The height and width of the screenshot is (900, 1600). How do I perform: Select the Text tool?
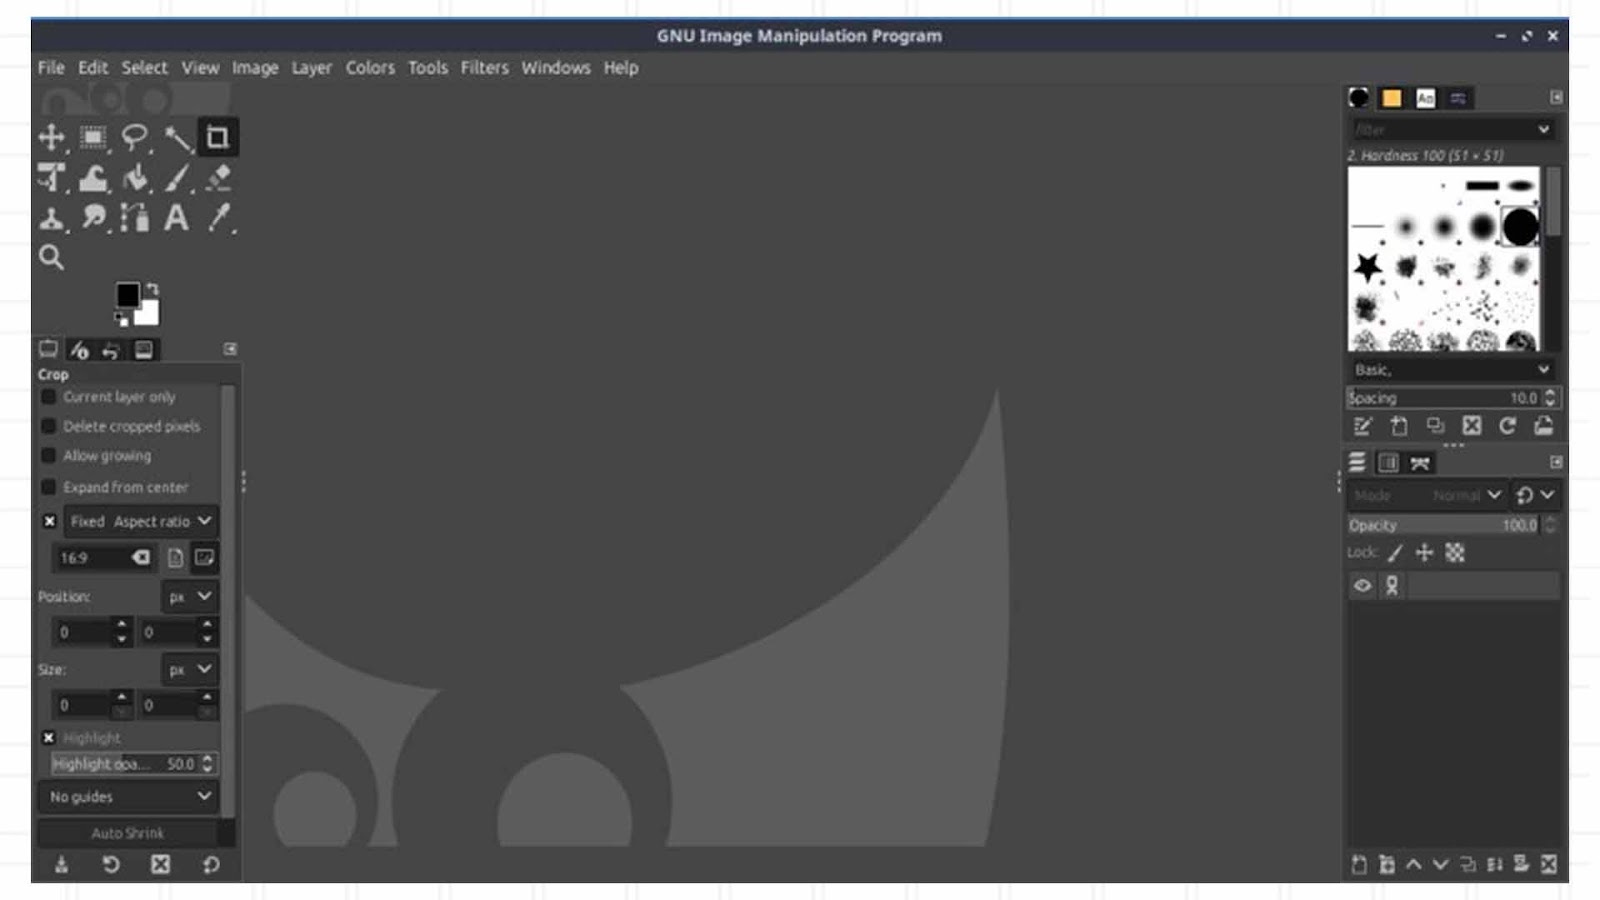click(177, 218)
